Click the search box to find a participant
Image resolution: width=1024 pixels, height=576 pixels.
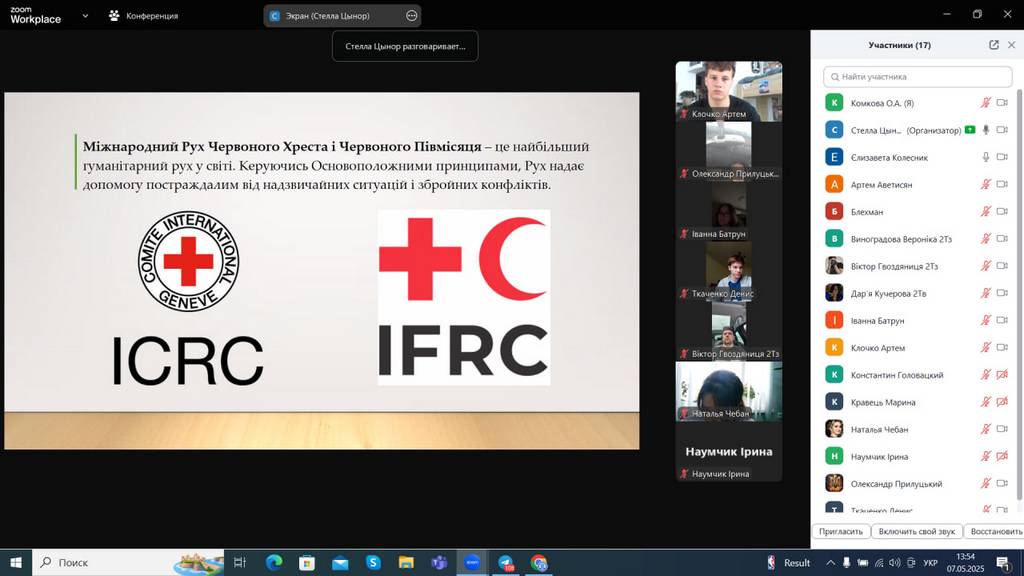click(918, 76)
